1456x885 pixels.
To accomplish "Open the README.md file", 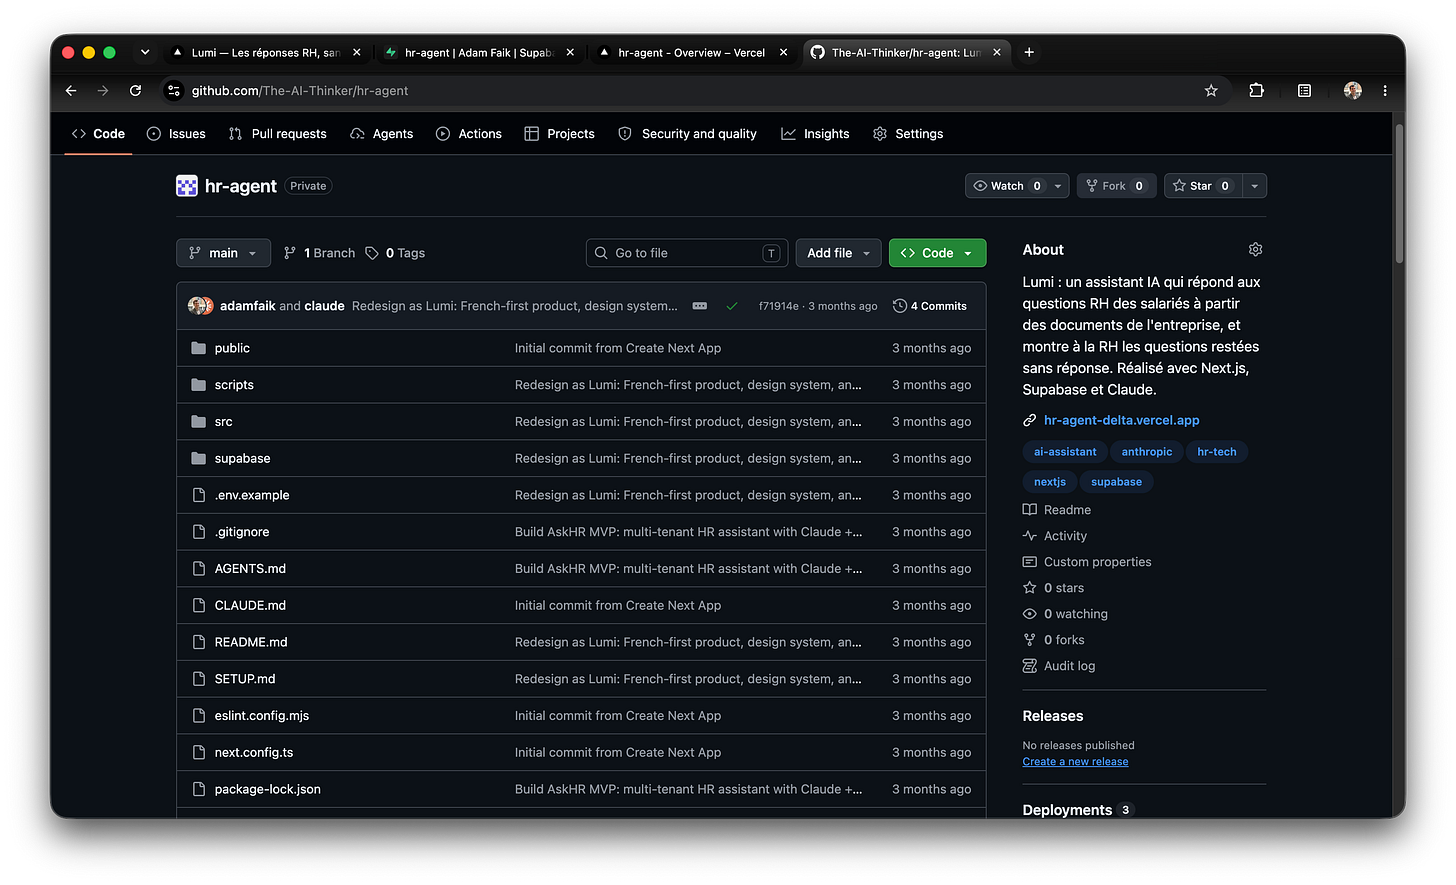I will pyautogui.click(x=251, y=642).
